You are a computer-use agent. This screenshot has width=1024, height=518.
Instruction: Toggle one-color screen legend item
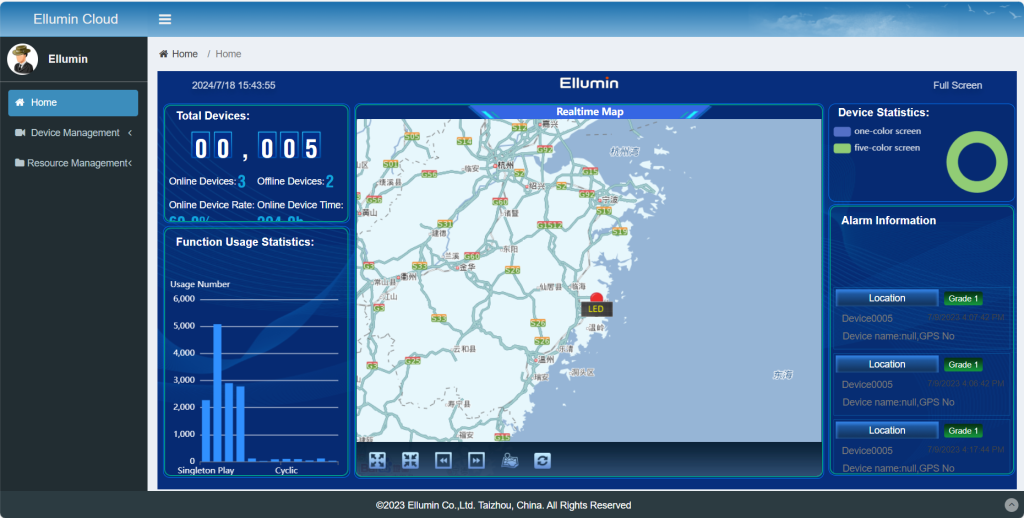[x=877, y=131]
